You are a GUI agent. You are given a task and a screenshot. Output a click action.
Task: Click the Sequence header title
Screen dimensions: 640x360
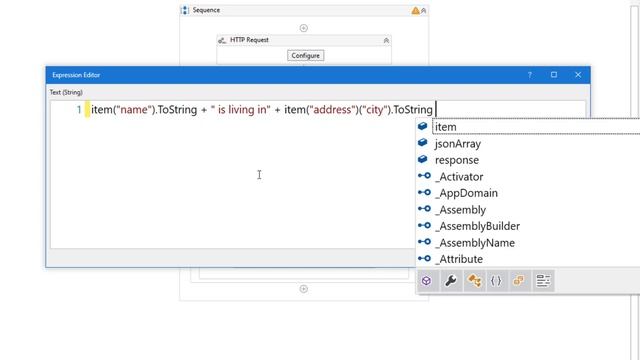tap(206, 10)
